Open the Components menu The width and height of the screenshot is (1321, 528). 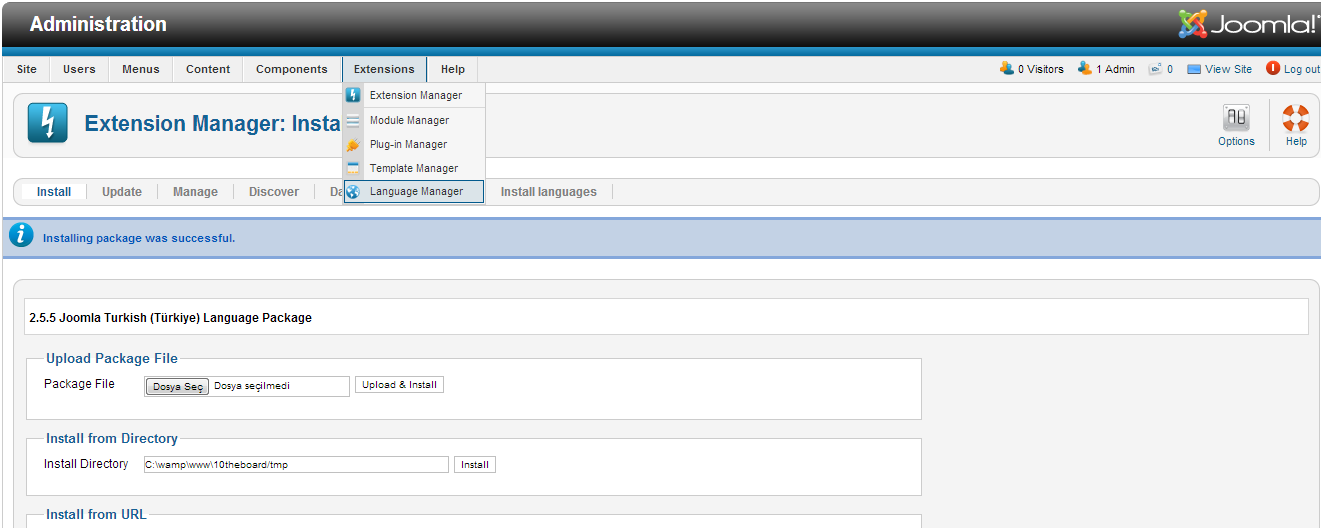coord(292,69)
